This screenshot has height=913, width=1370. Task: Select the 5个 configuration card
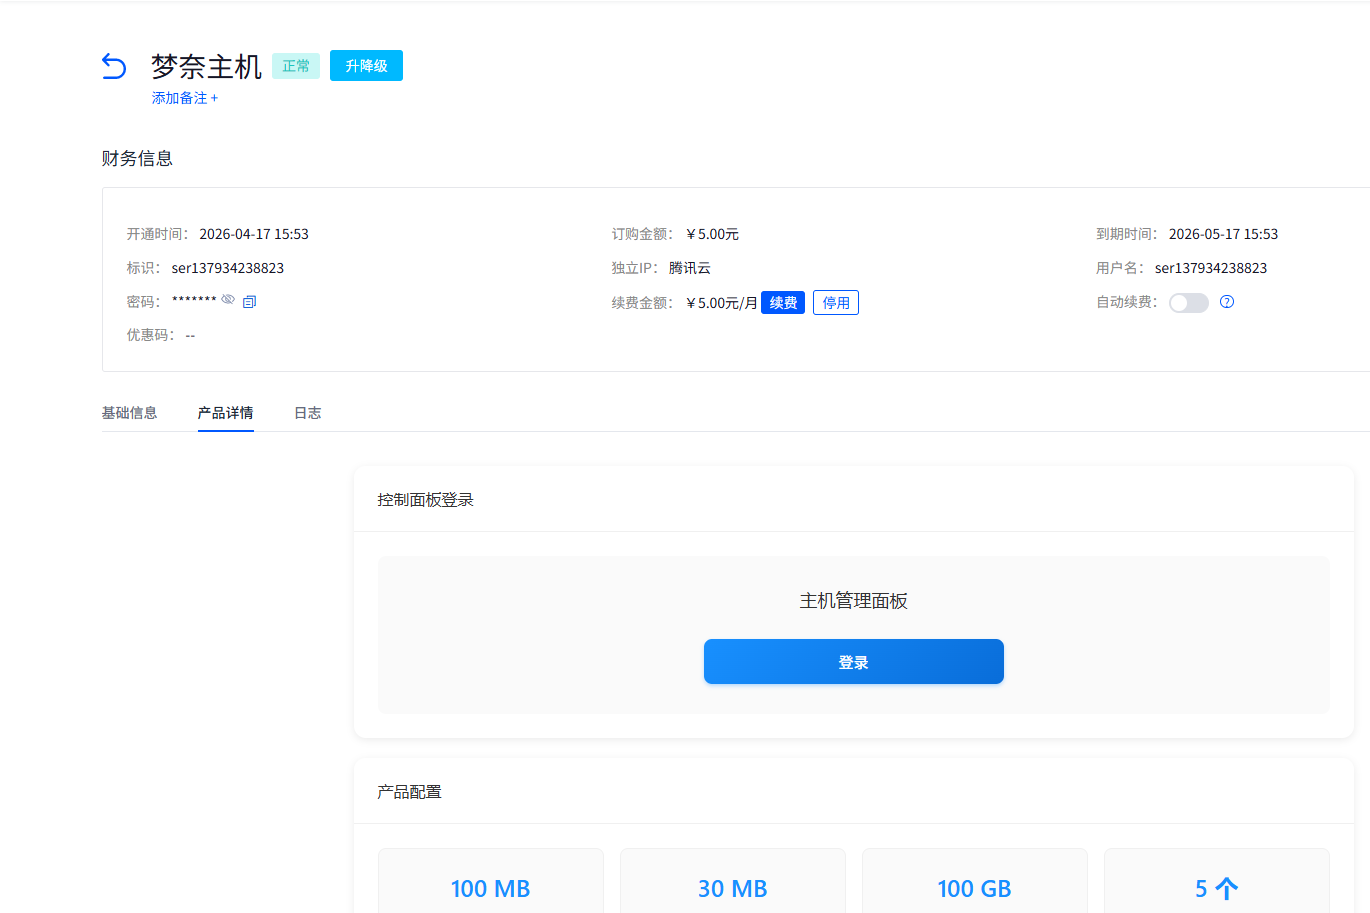(x=1216, y=888)
